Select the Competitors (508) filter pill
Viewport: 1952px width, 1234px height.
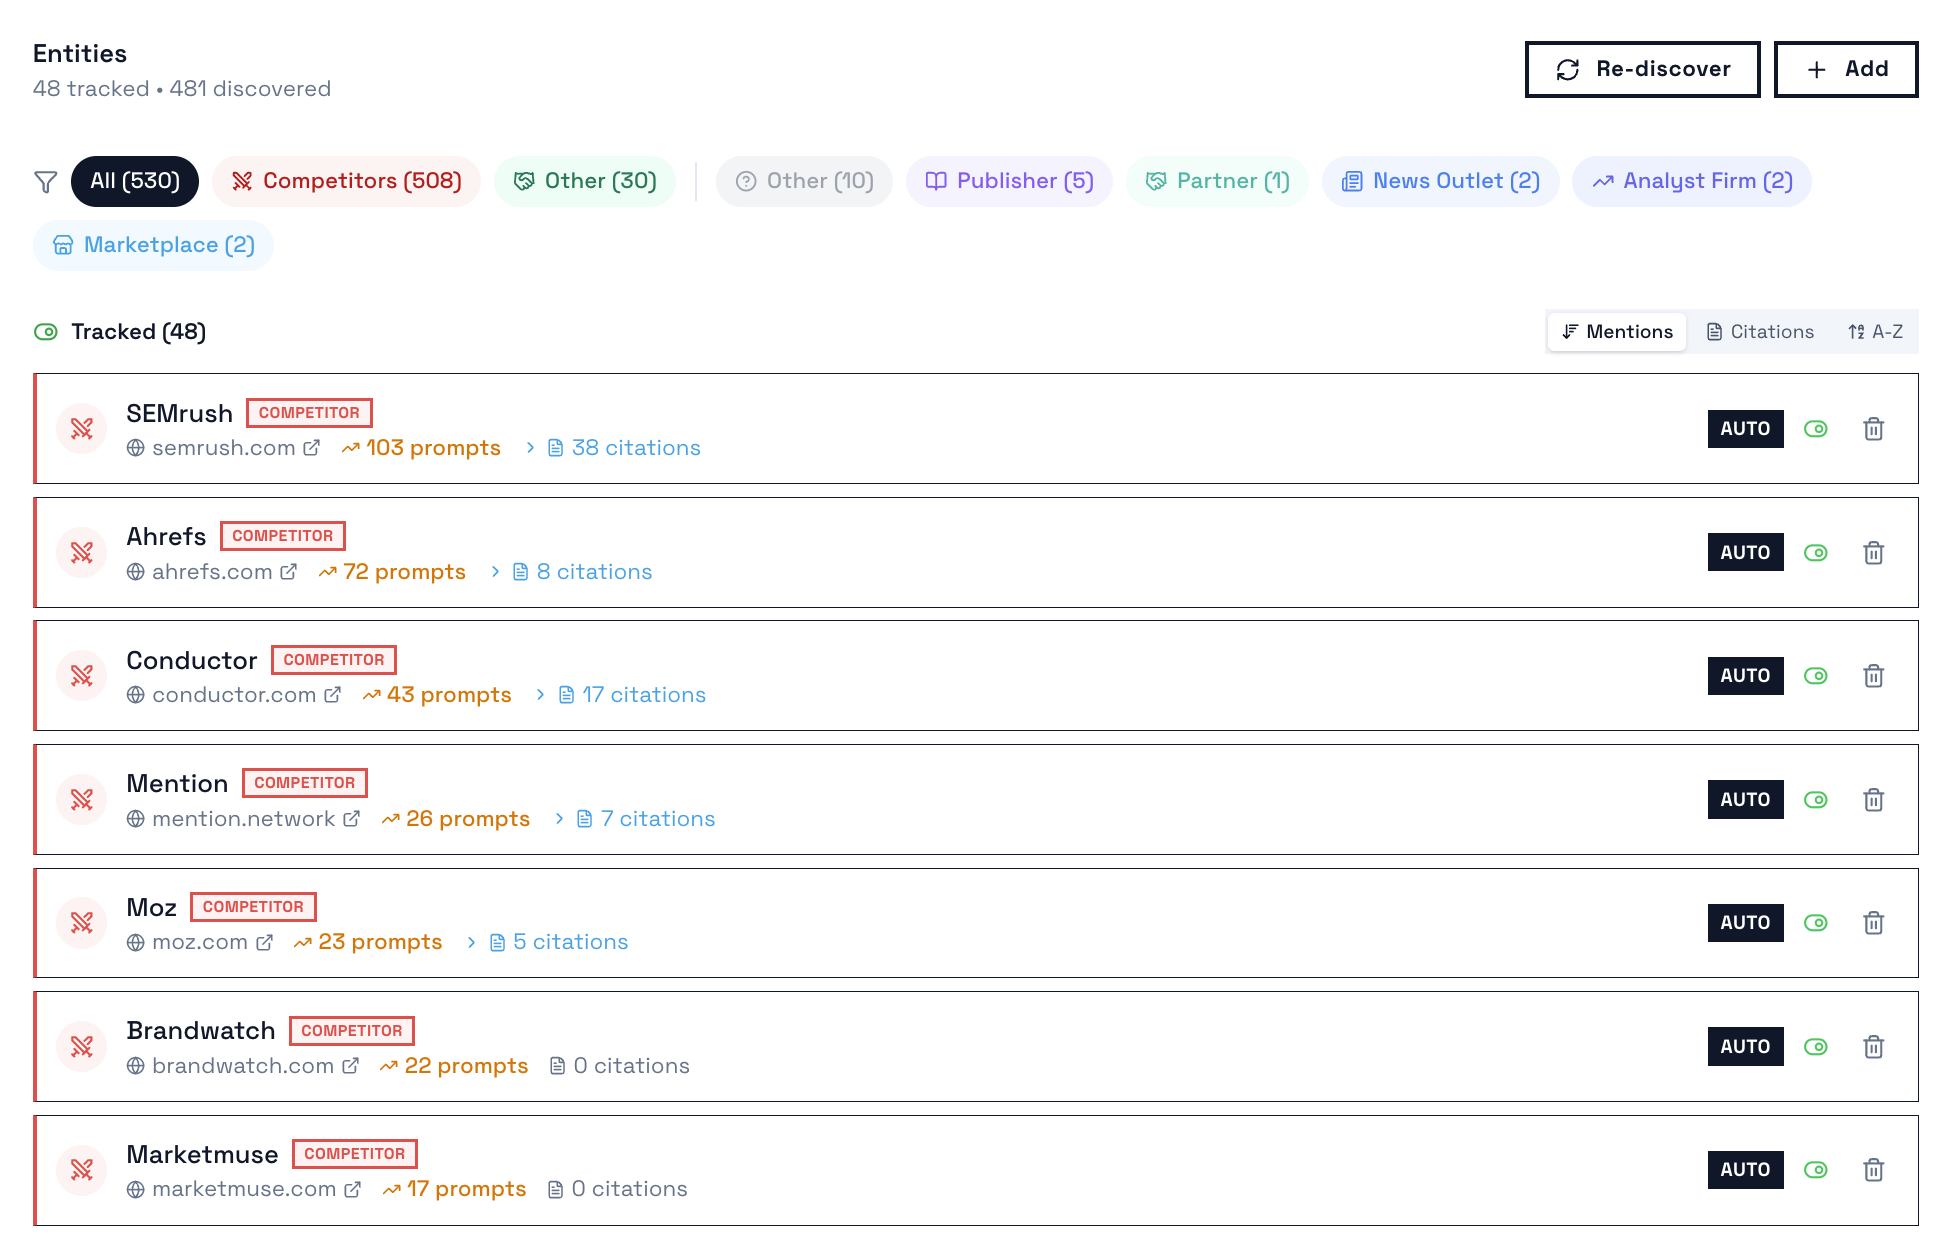346,181
